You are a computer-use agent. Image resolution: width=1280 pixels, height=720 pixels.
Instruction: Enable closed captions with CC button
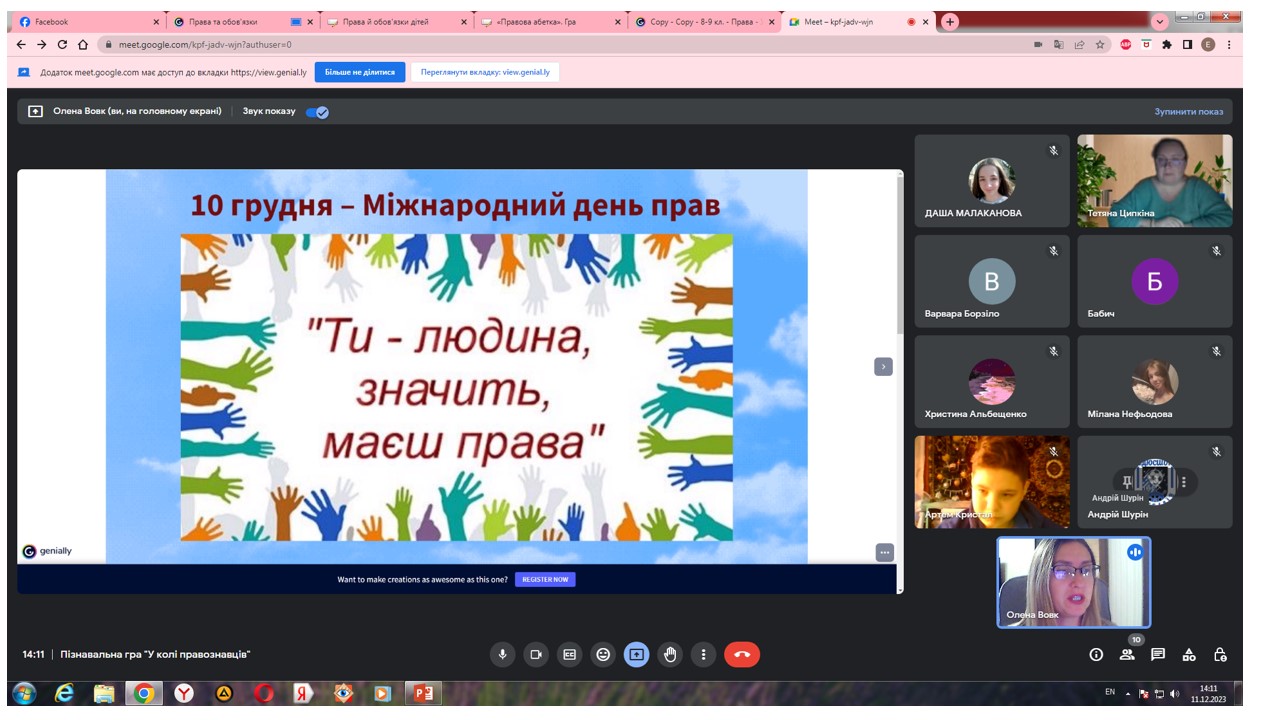click(x=570, y=655)
